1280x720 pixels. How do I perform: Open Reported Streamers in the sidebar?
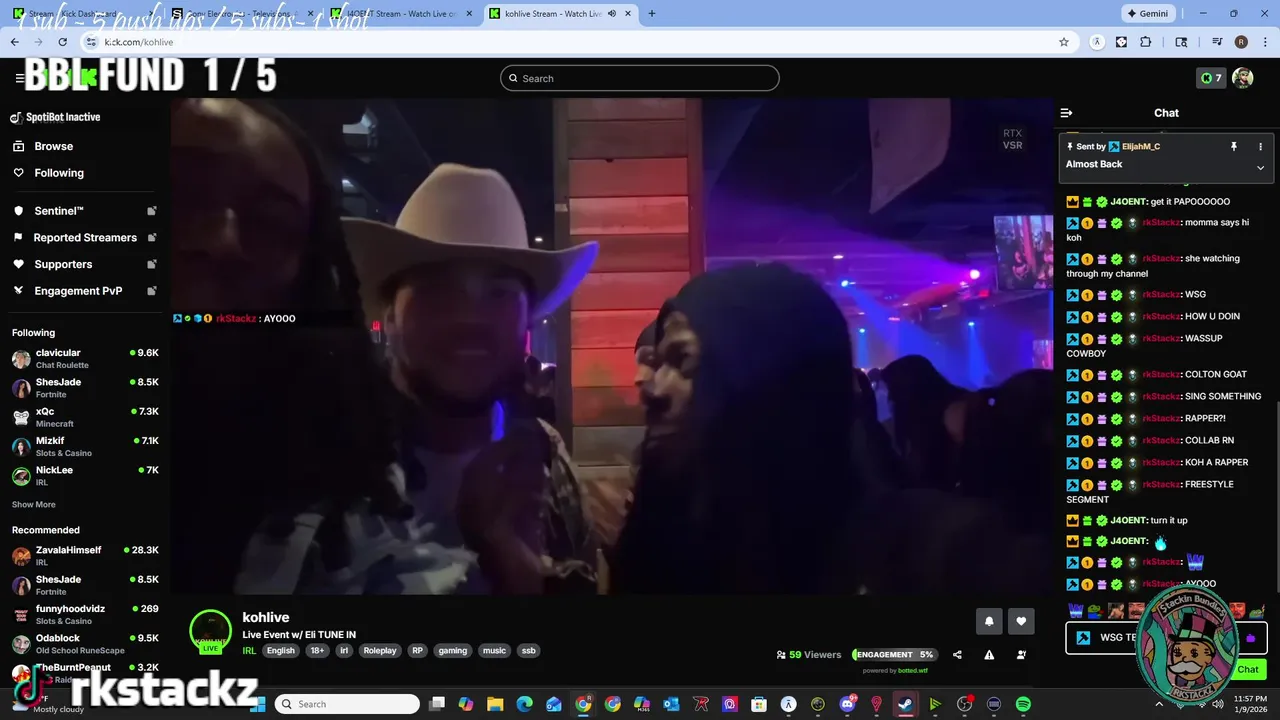click(84, 238)
